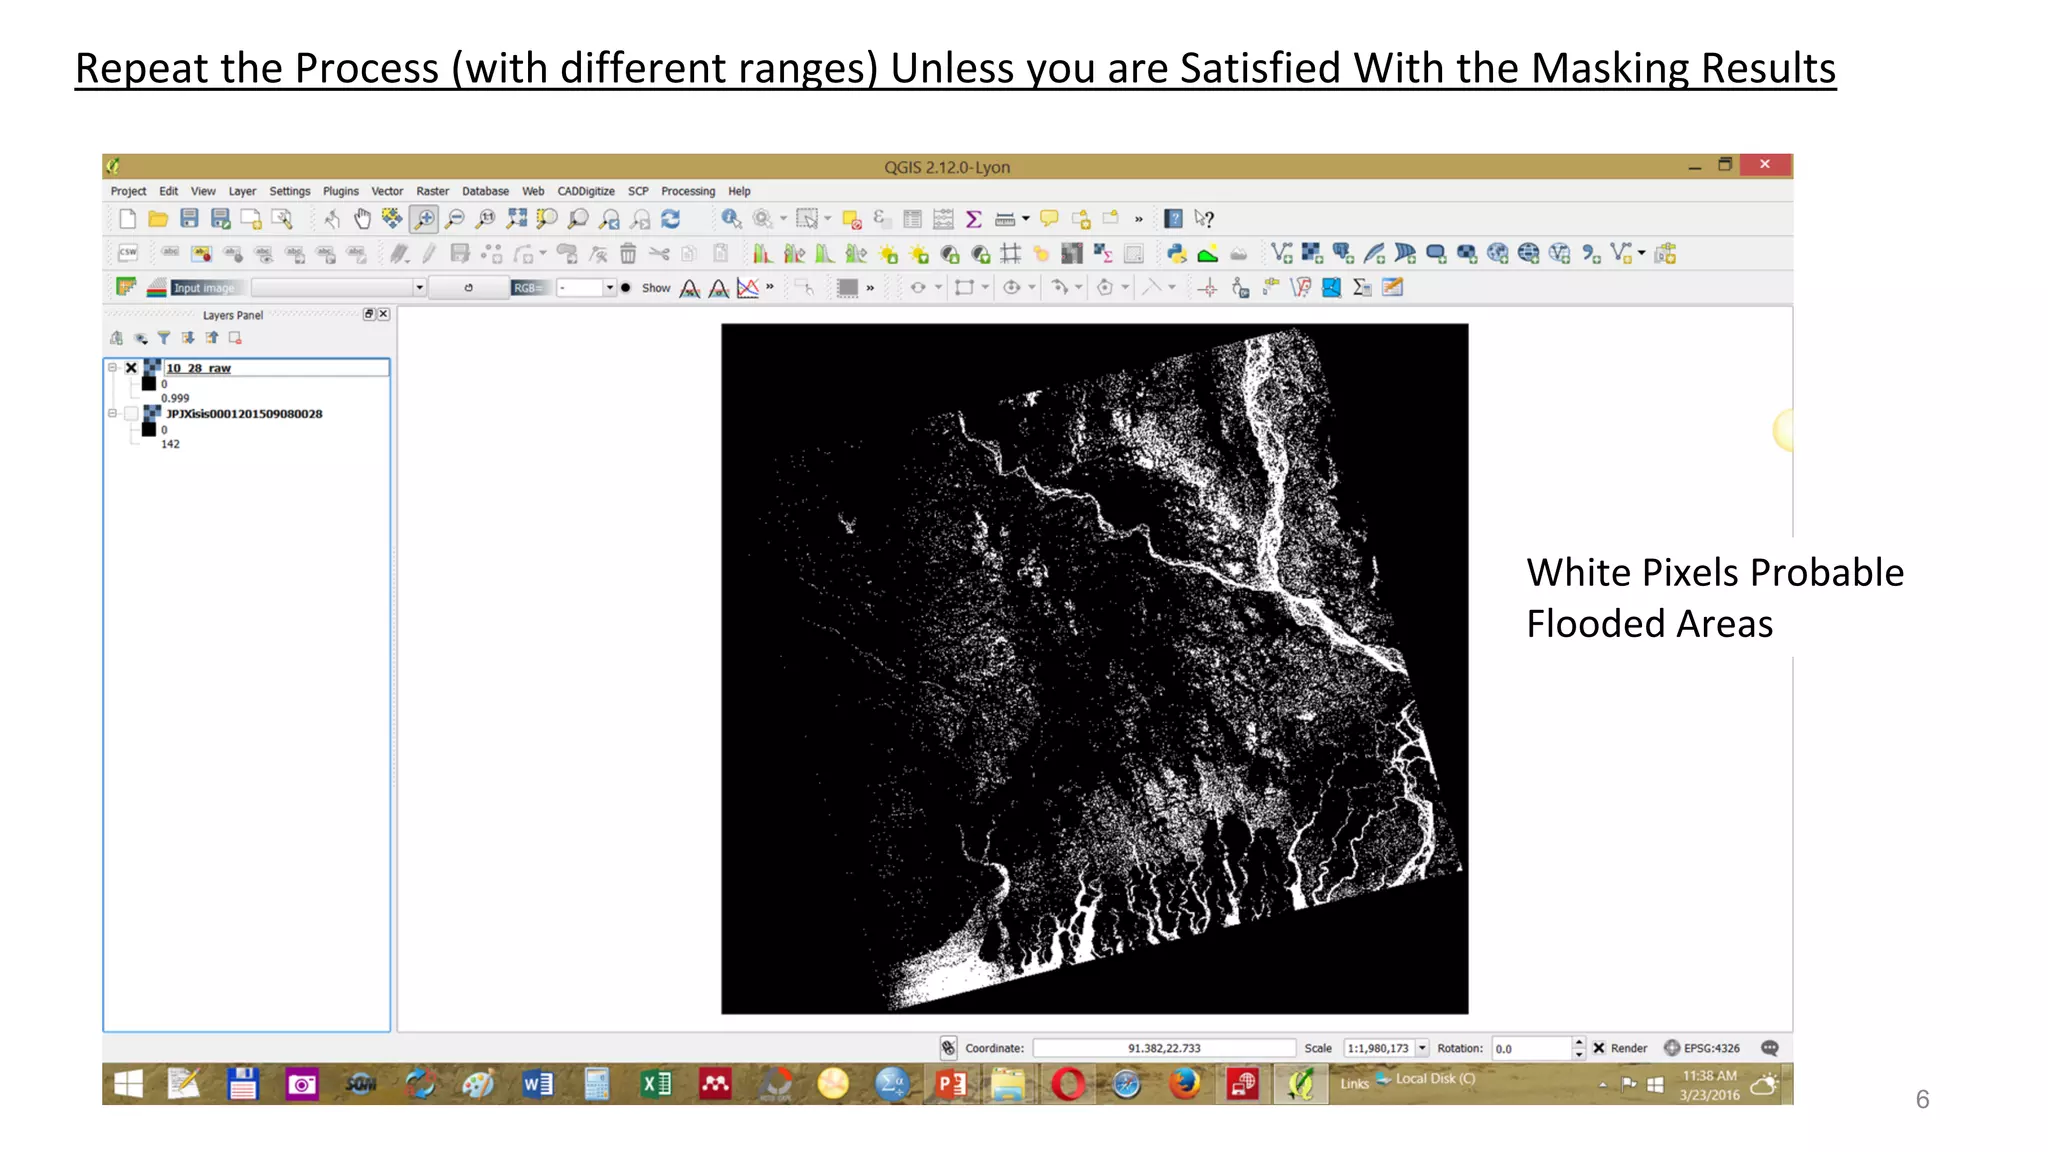Viewport: 2048px width, 1152px height.
Task: Delete selected with trash icon
Action: pyautogui.click(x=628, y=254)
